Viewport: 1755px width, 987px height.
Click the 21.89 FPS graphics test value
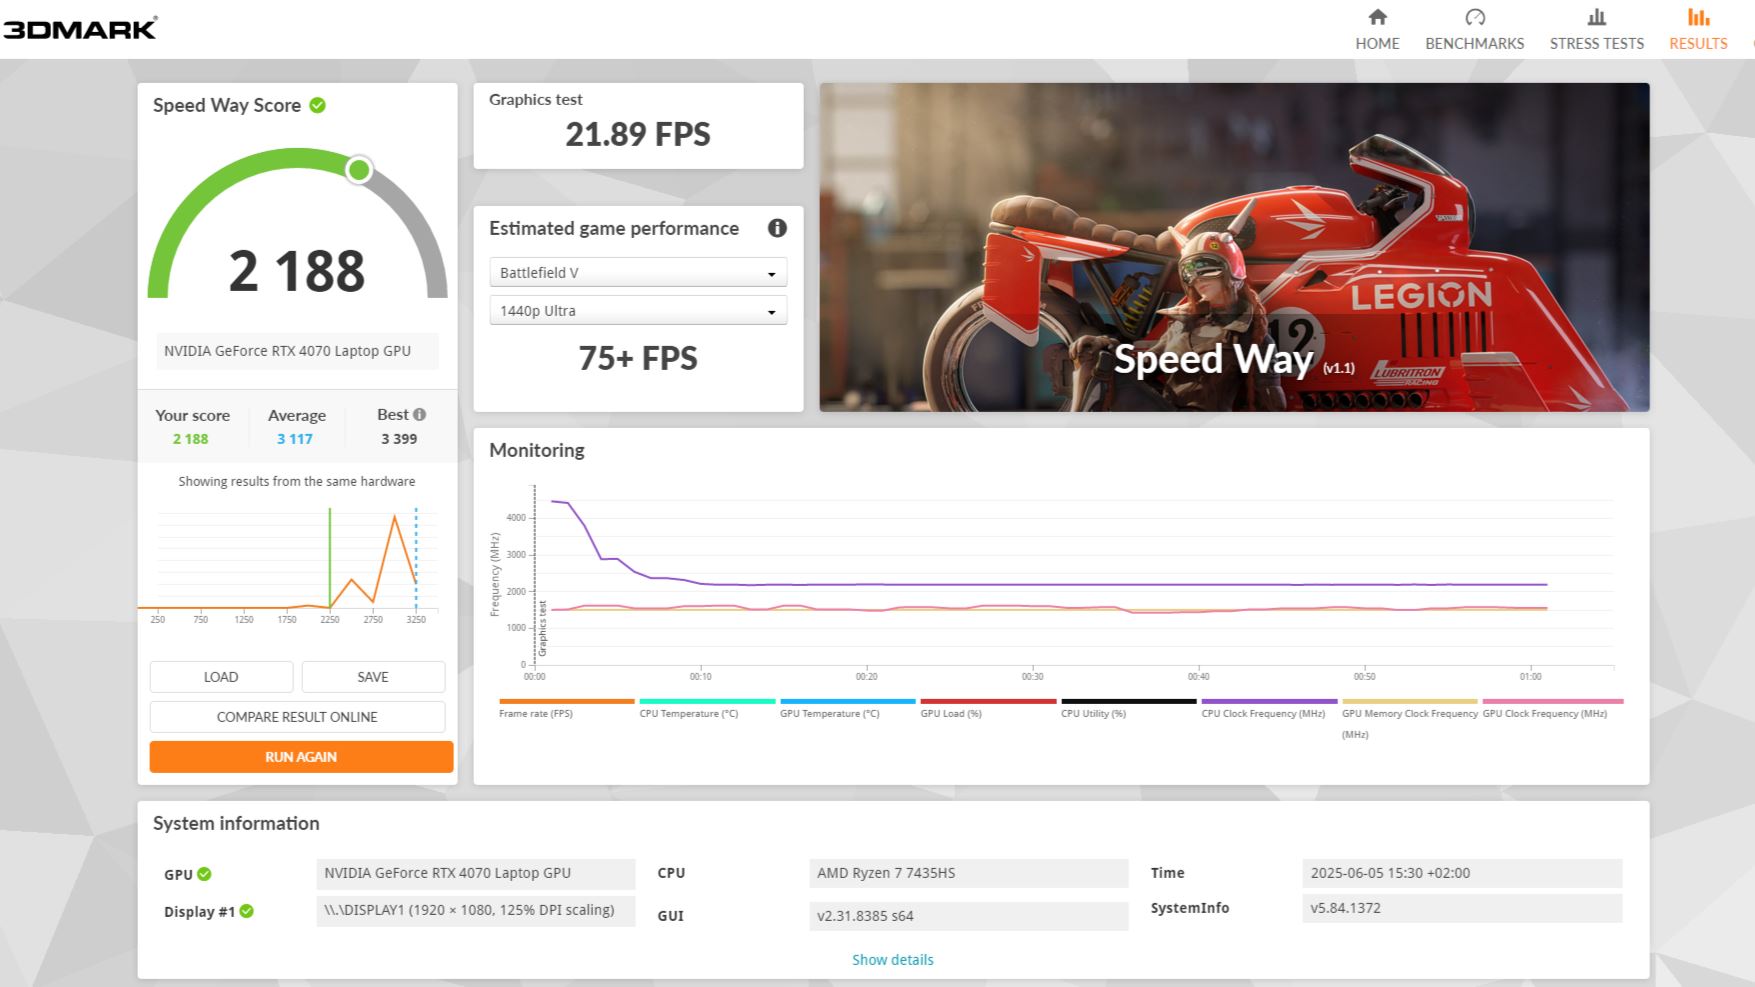[638, 134]
